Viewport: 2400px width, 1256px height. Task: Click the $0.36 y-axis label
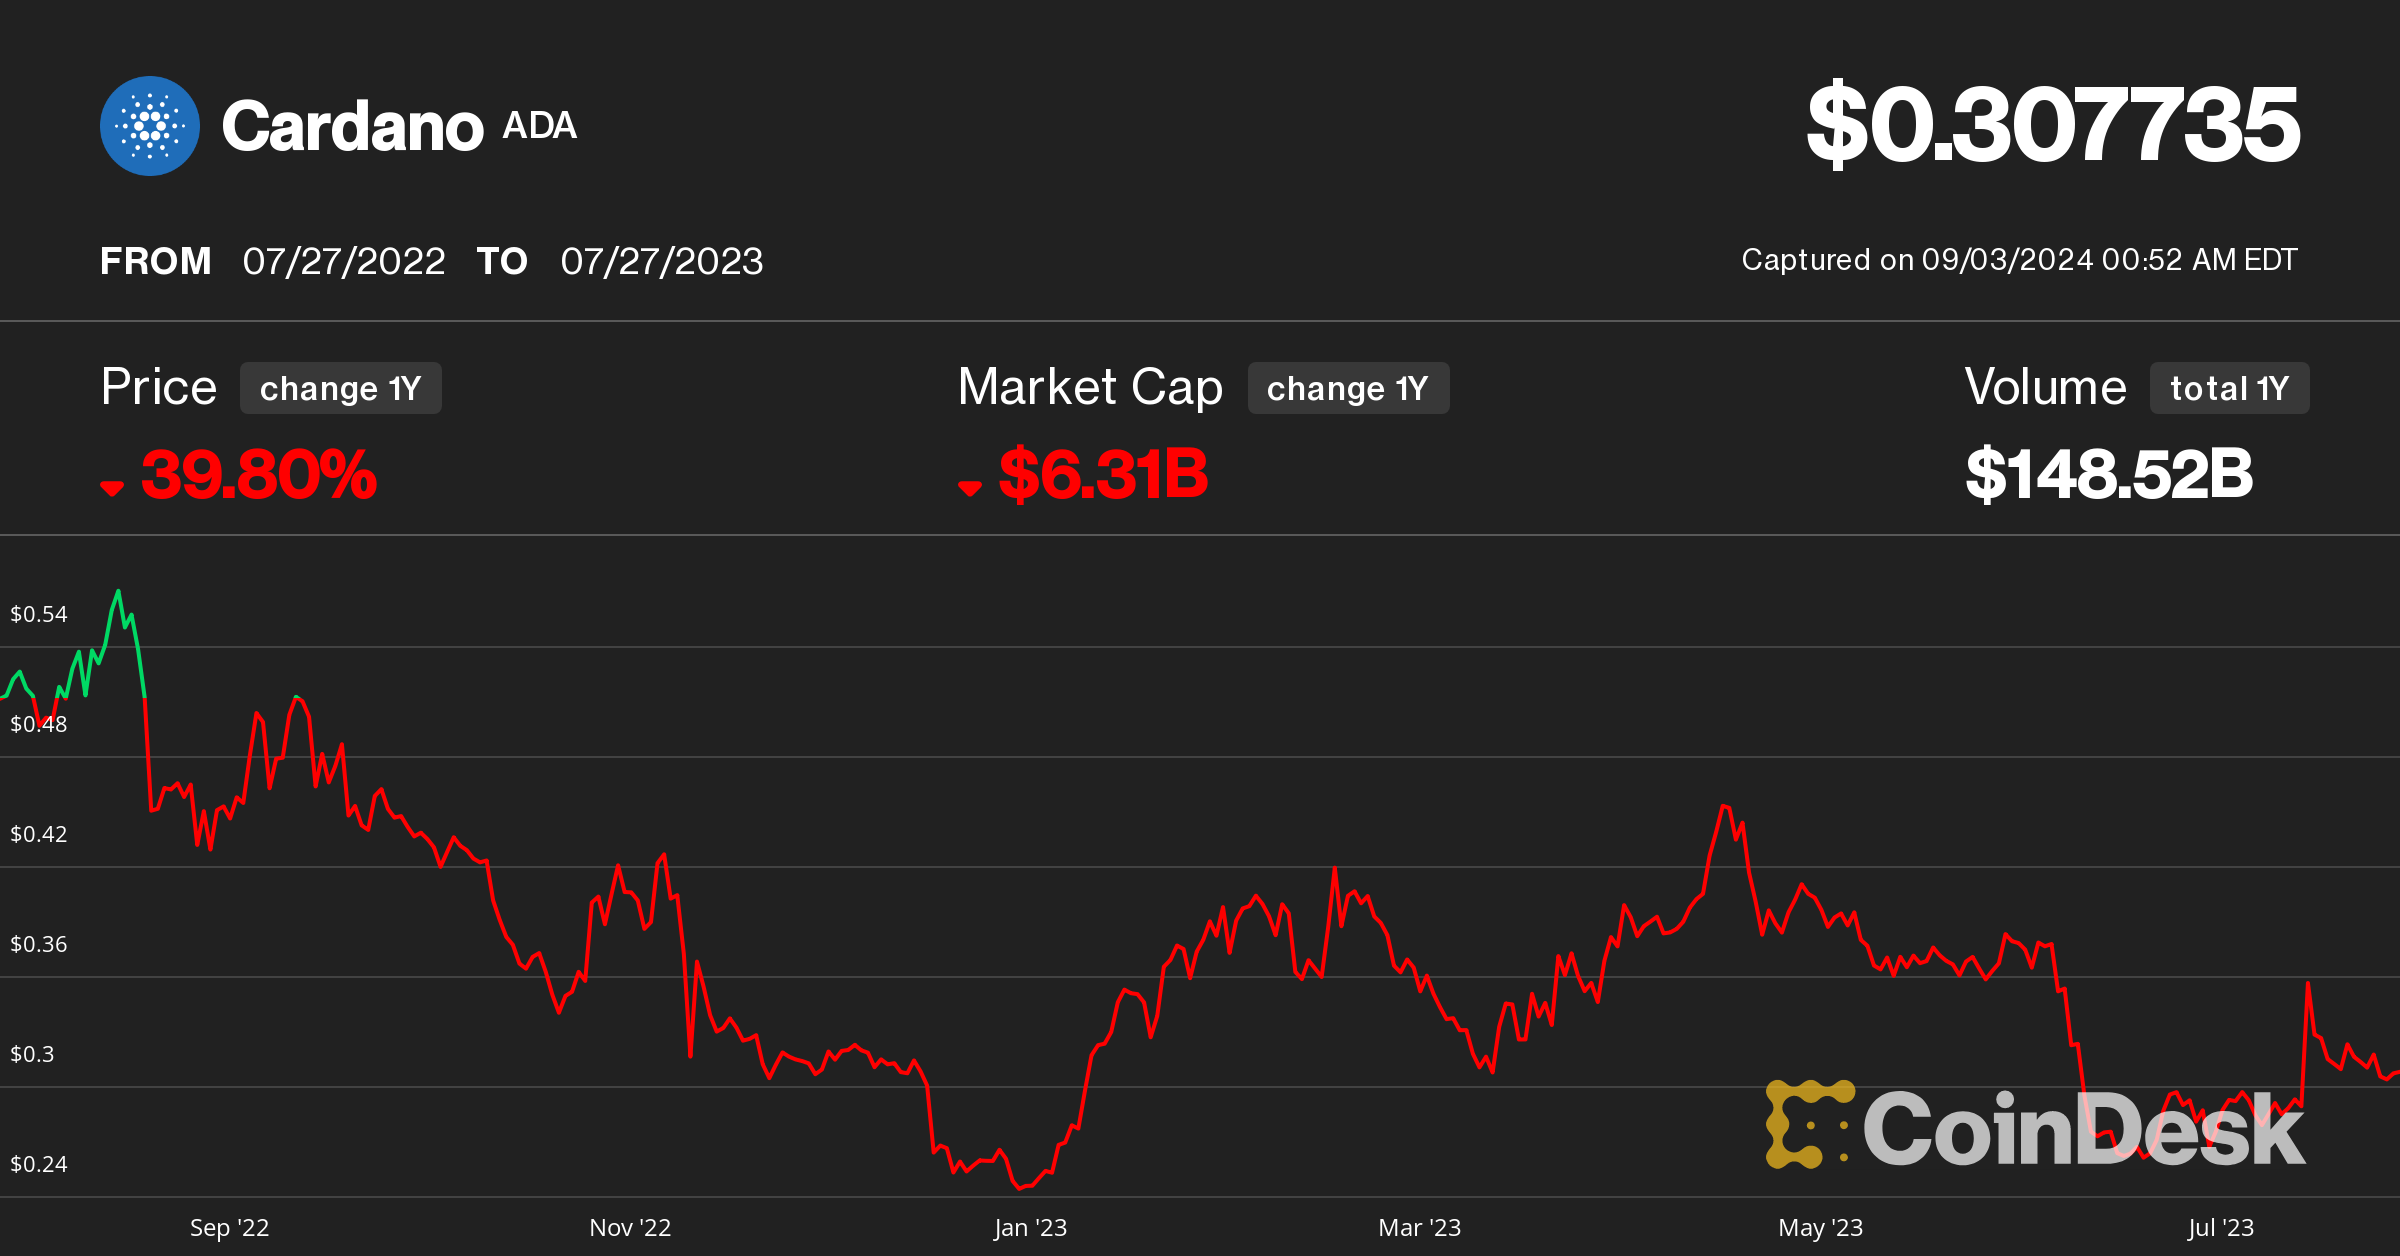39,944
